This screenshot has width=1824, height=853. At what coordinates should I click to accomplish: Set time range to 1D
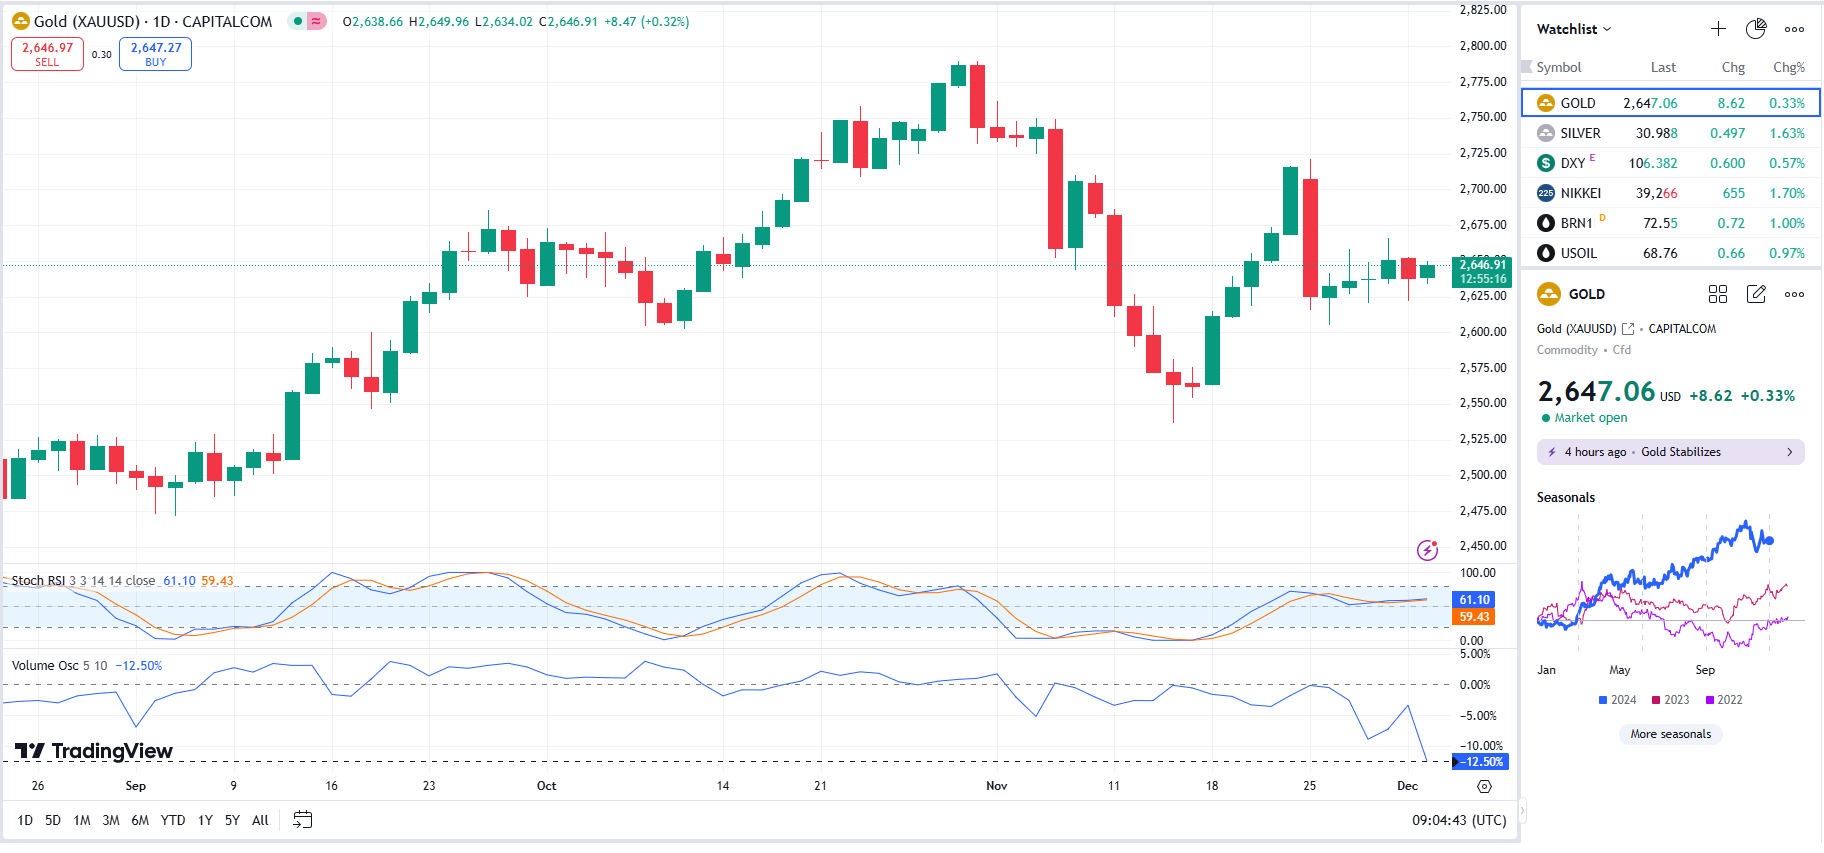[25, 820]
